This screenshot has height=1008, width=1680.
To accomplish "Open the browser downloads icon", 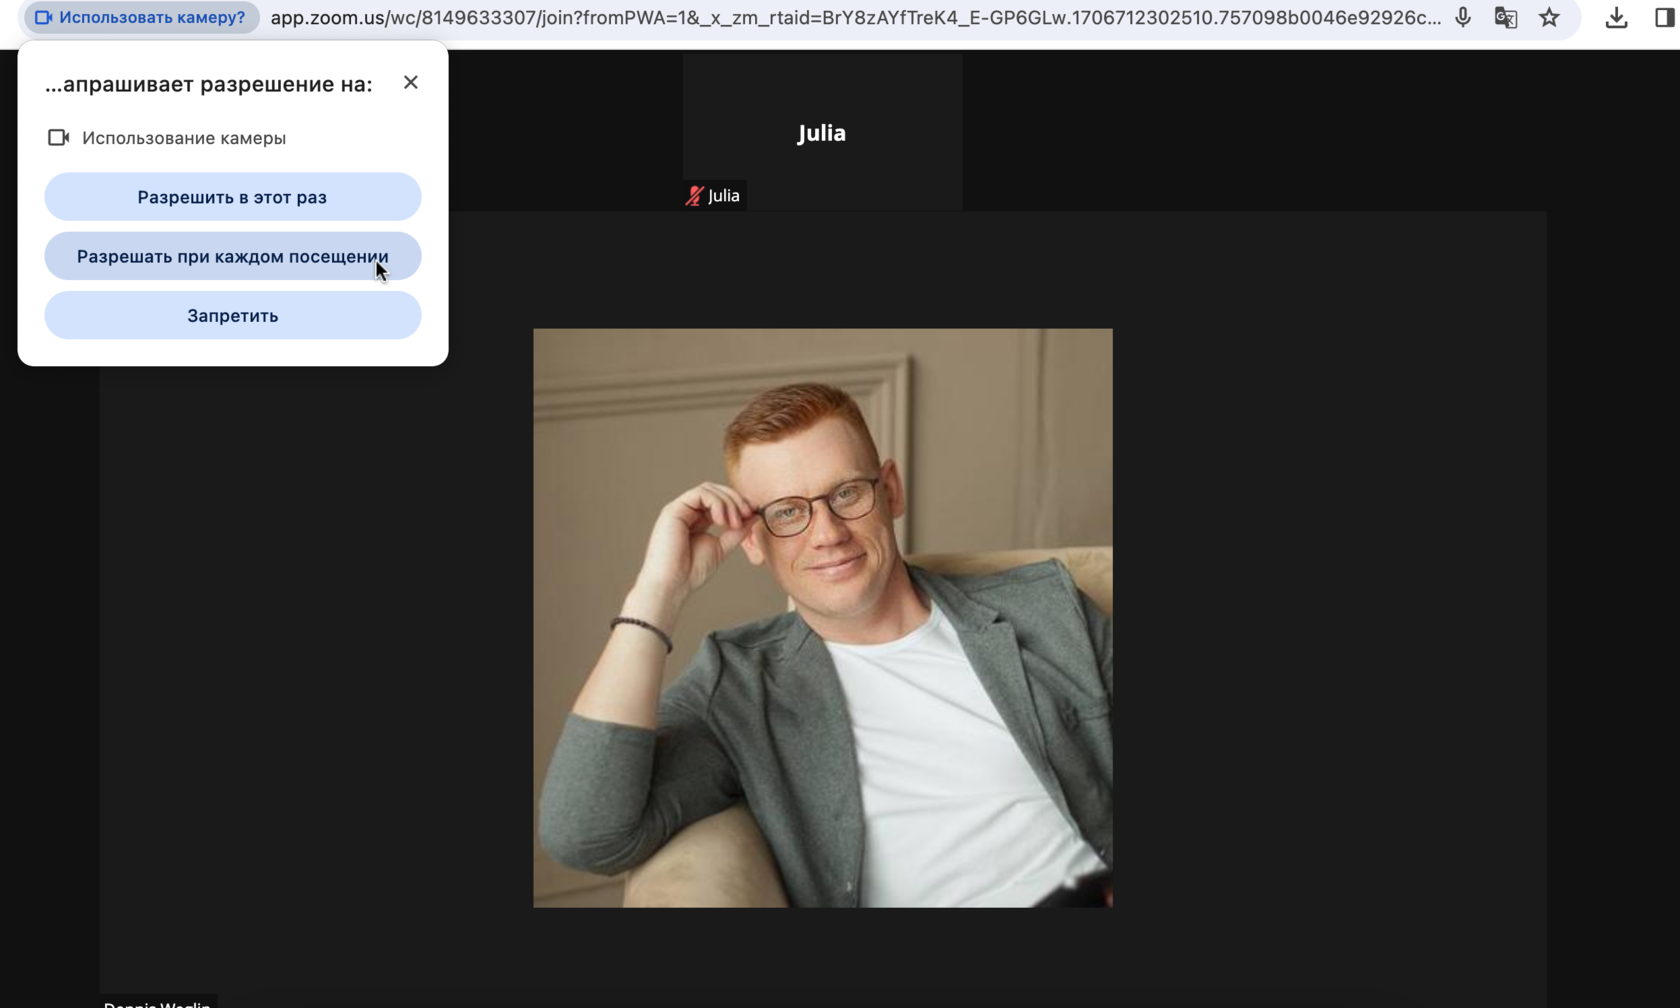I will [1616, 17].
